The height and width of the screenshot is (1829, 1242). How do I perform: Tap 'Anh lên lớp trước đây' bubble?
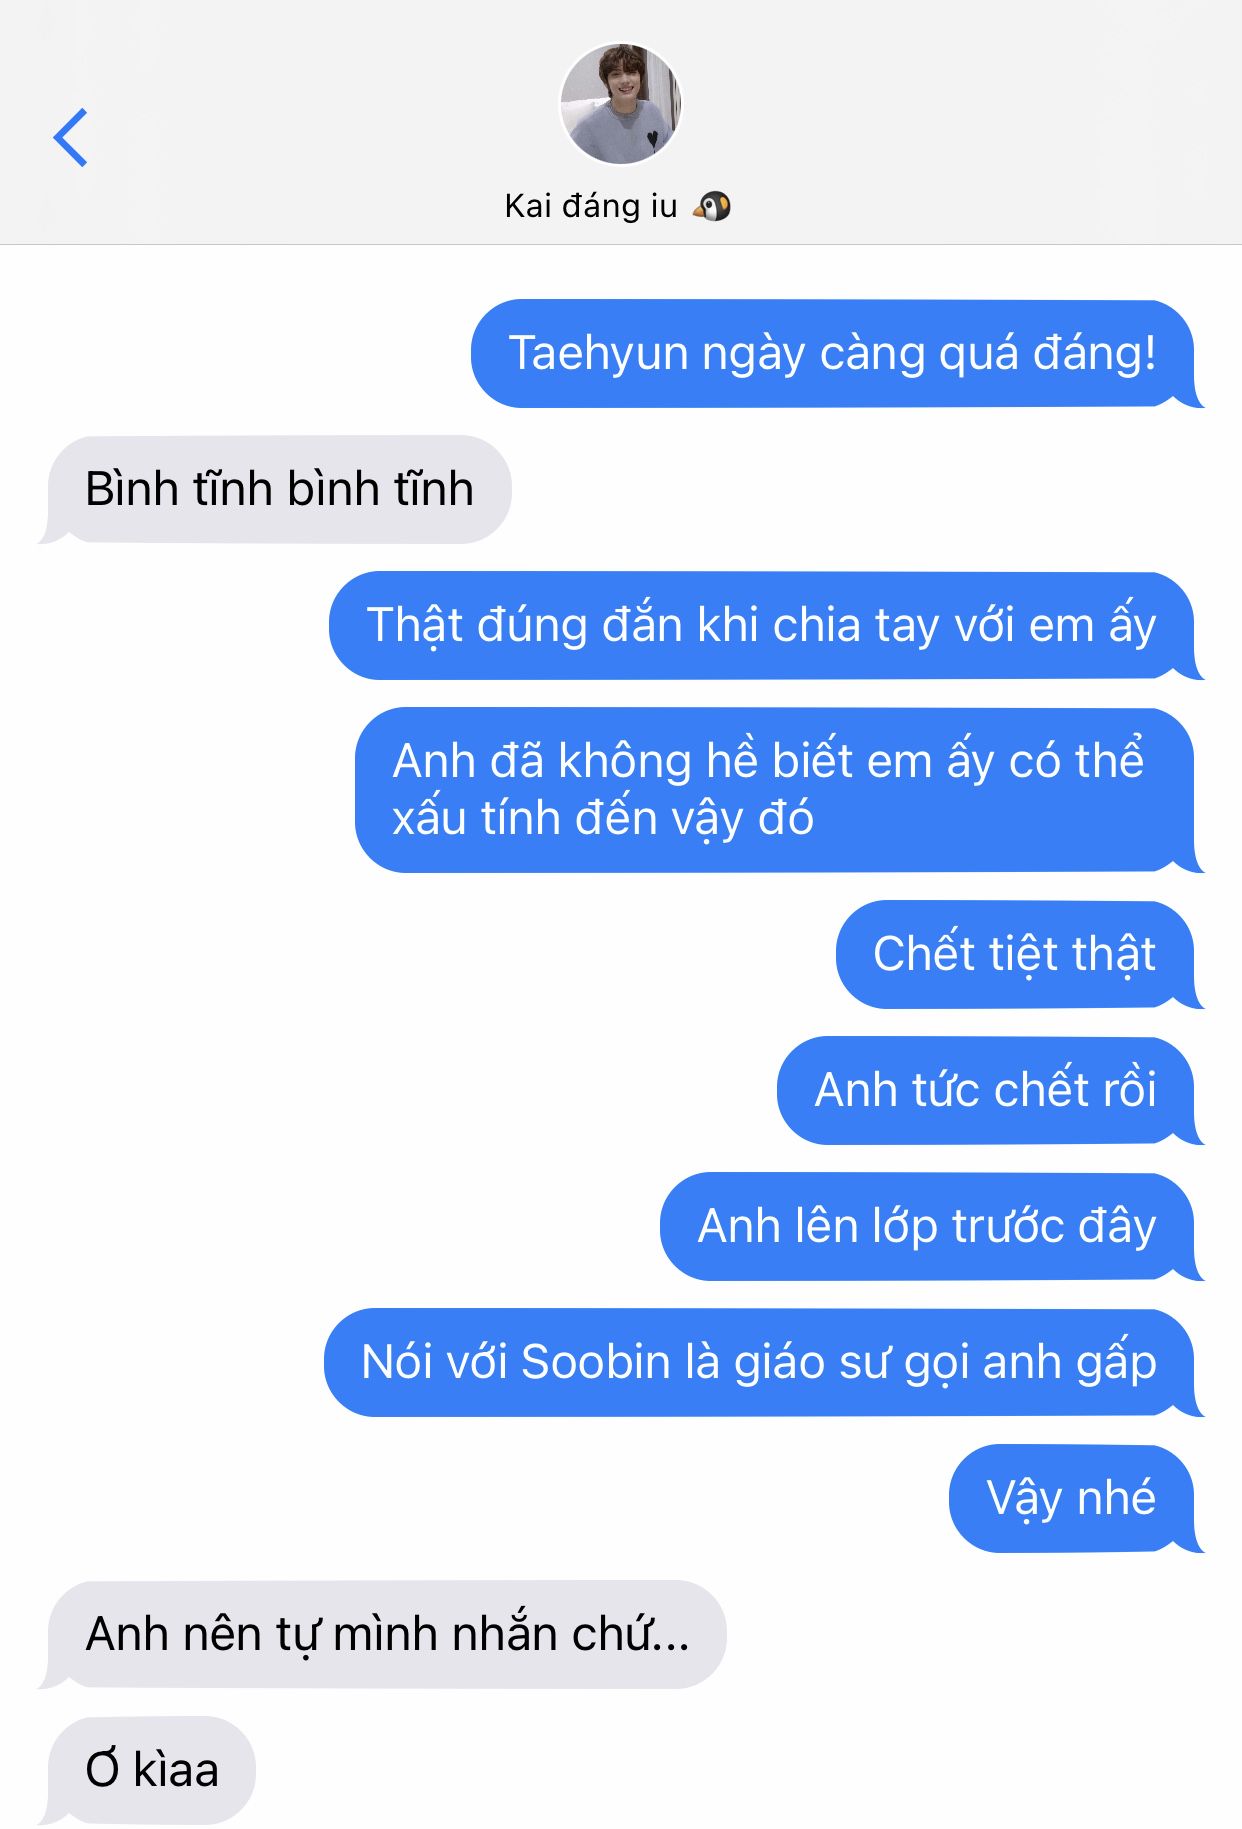pos(931,1226)
